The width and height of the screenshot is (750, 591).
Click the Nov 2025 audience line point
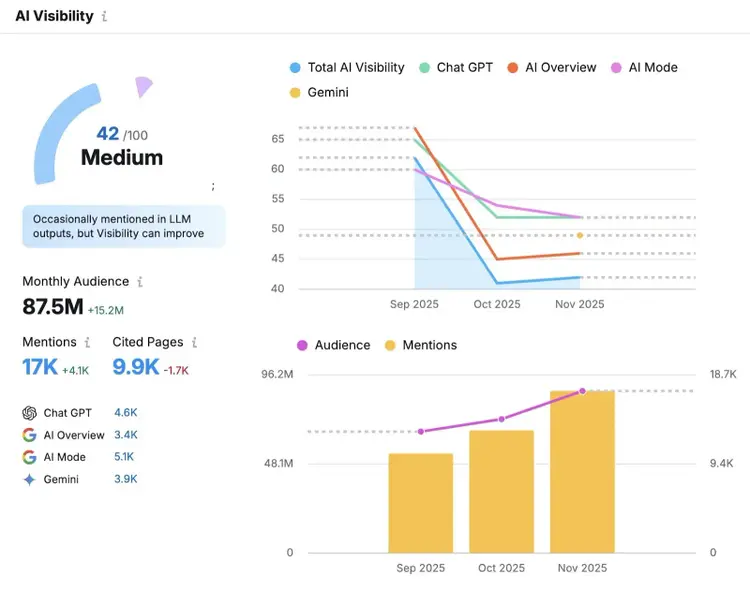pyautogui.click(x=582, y=391)
